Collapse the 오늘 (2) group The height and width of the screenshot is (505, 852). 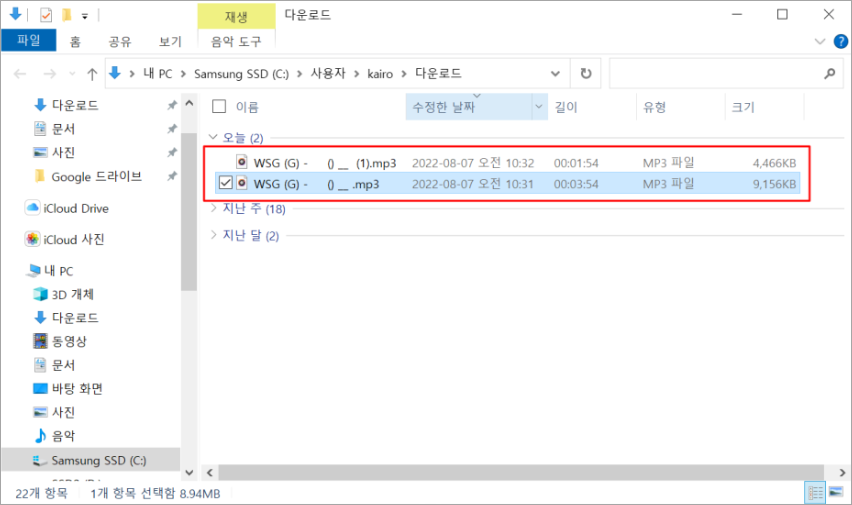(213, 137)
